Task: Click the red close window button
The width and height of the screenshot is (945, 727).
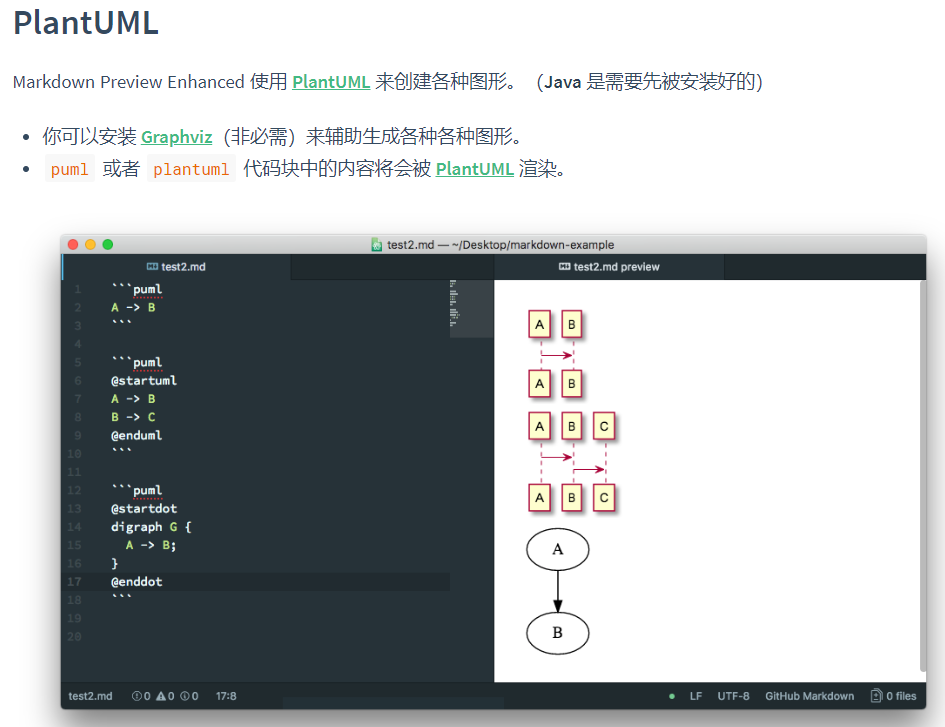Action: click(73, 244)
